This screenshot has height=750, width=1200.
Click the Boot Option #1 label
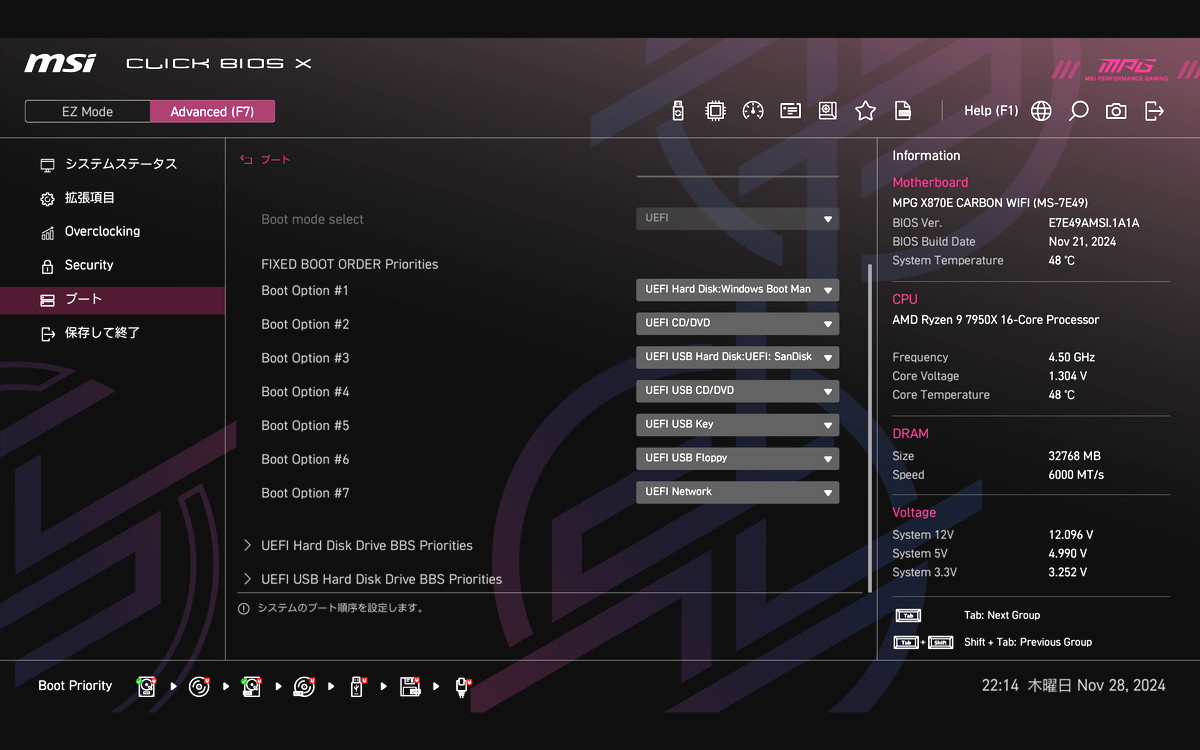coord(305,291)
